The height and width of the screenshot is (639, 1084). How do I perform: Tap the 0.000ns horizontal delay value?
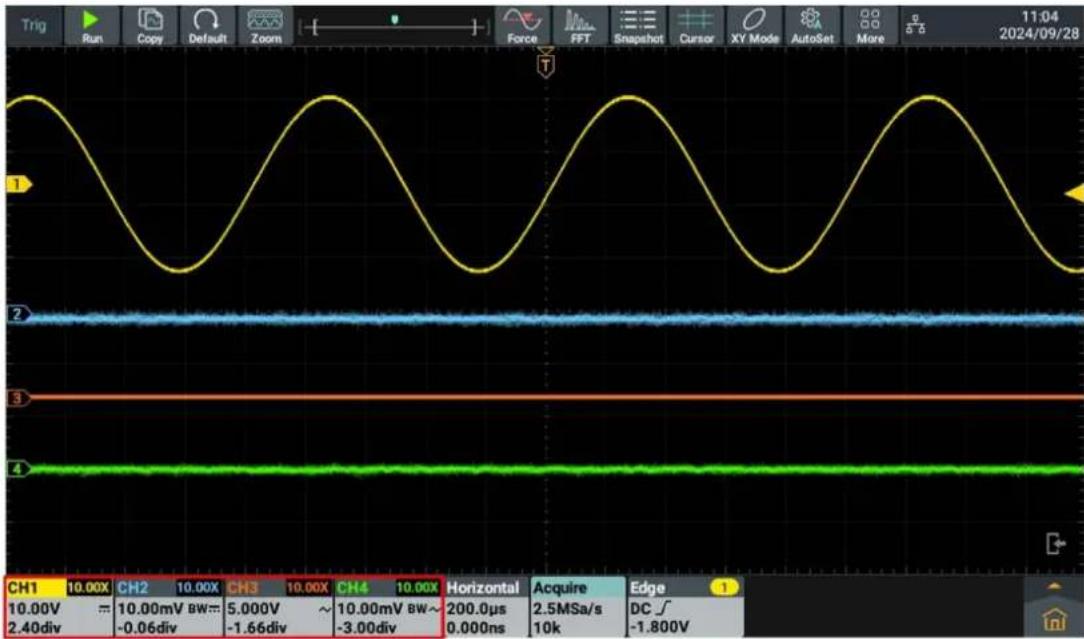[x=474, y=627]
